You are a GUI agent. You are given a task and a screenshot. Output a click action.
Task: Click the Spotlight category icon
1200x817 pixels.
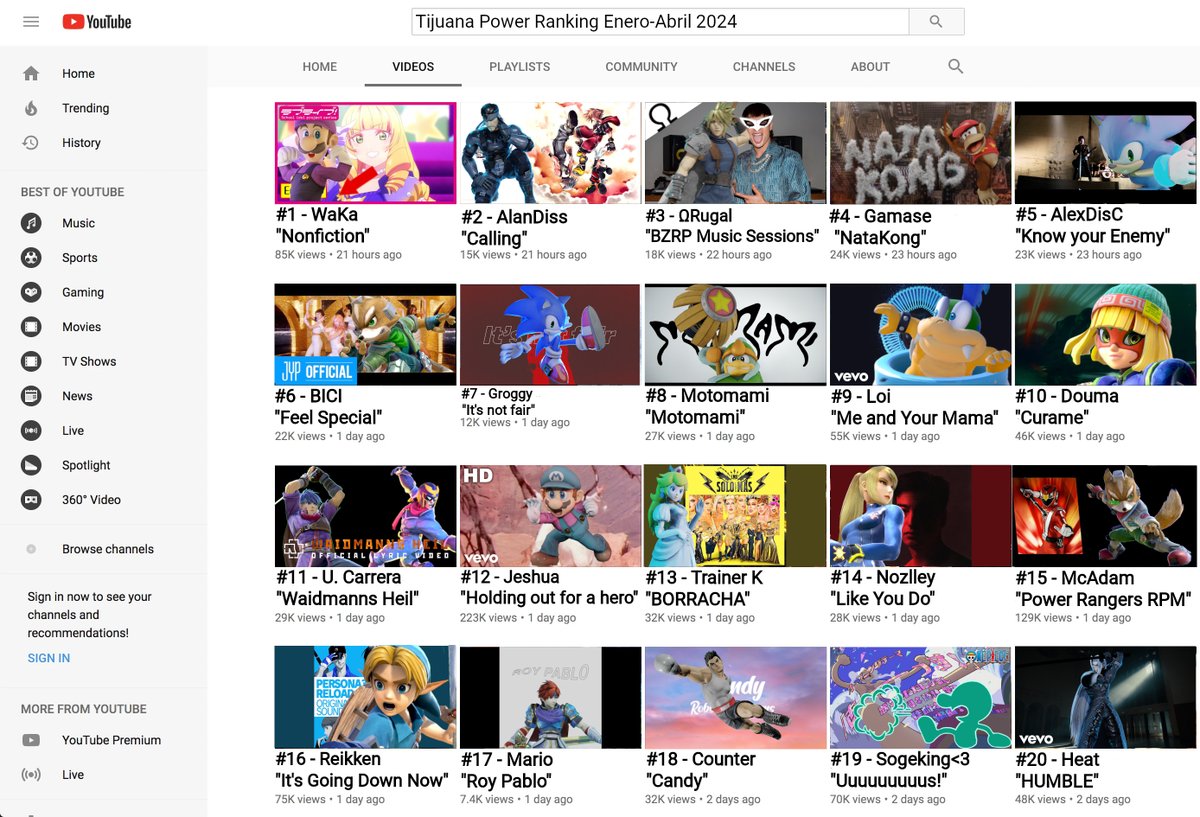coord(32,465)
